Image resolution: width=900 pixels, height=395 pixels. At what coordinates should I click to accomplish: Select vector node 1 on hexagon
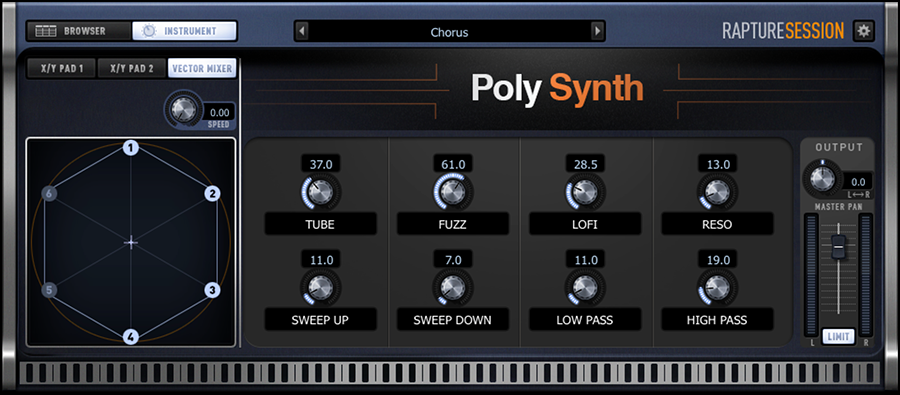click(x=131, y=149)
